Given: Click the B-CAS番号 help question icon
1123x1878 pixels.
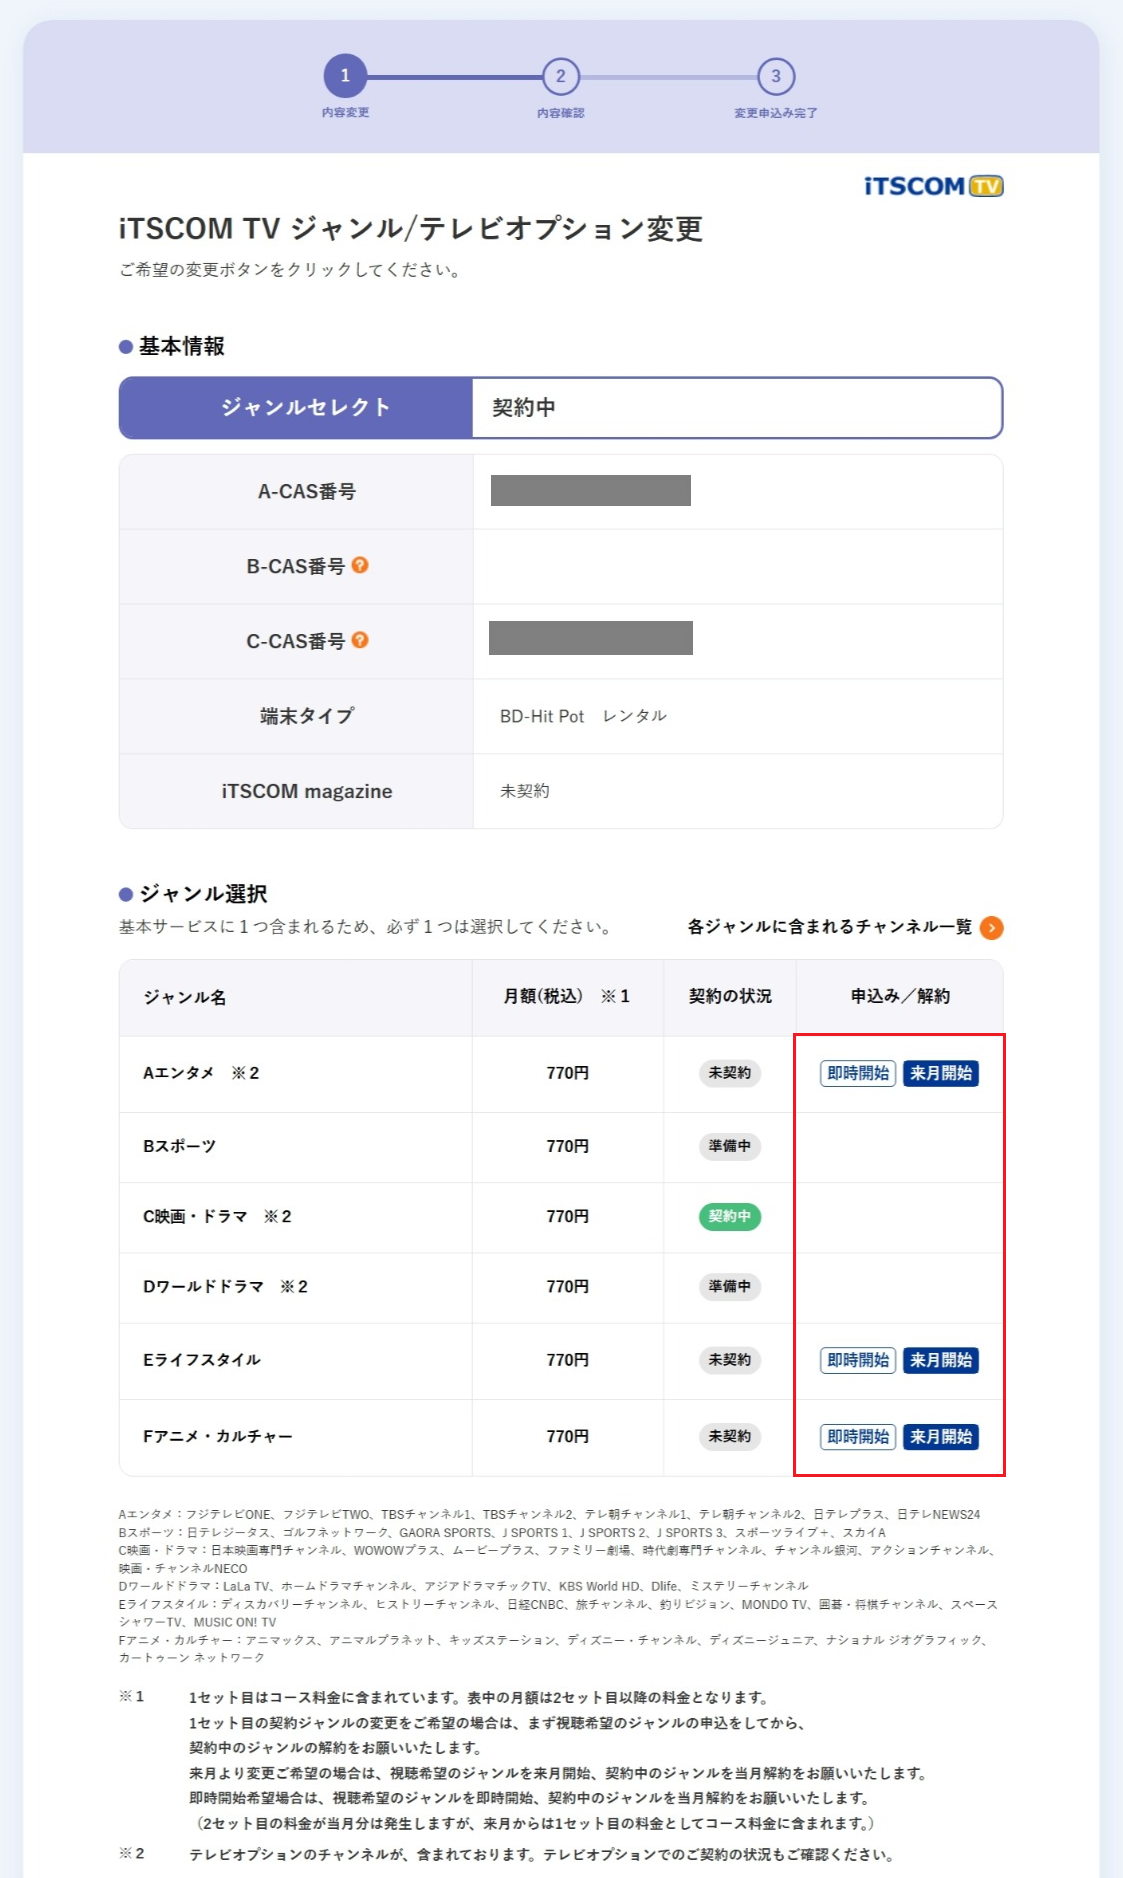Looking at the screenshot, I should 360,565.
